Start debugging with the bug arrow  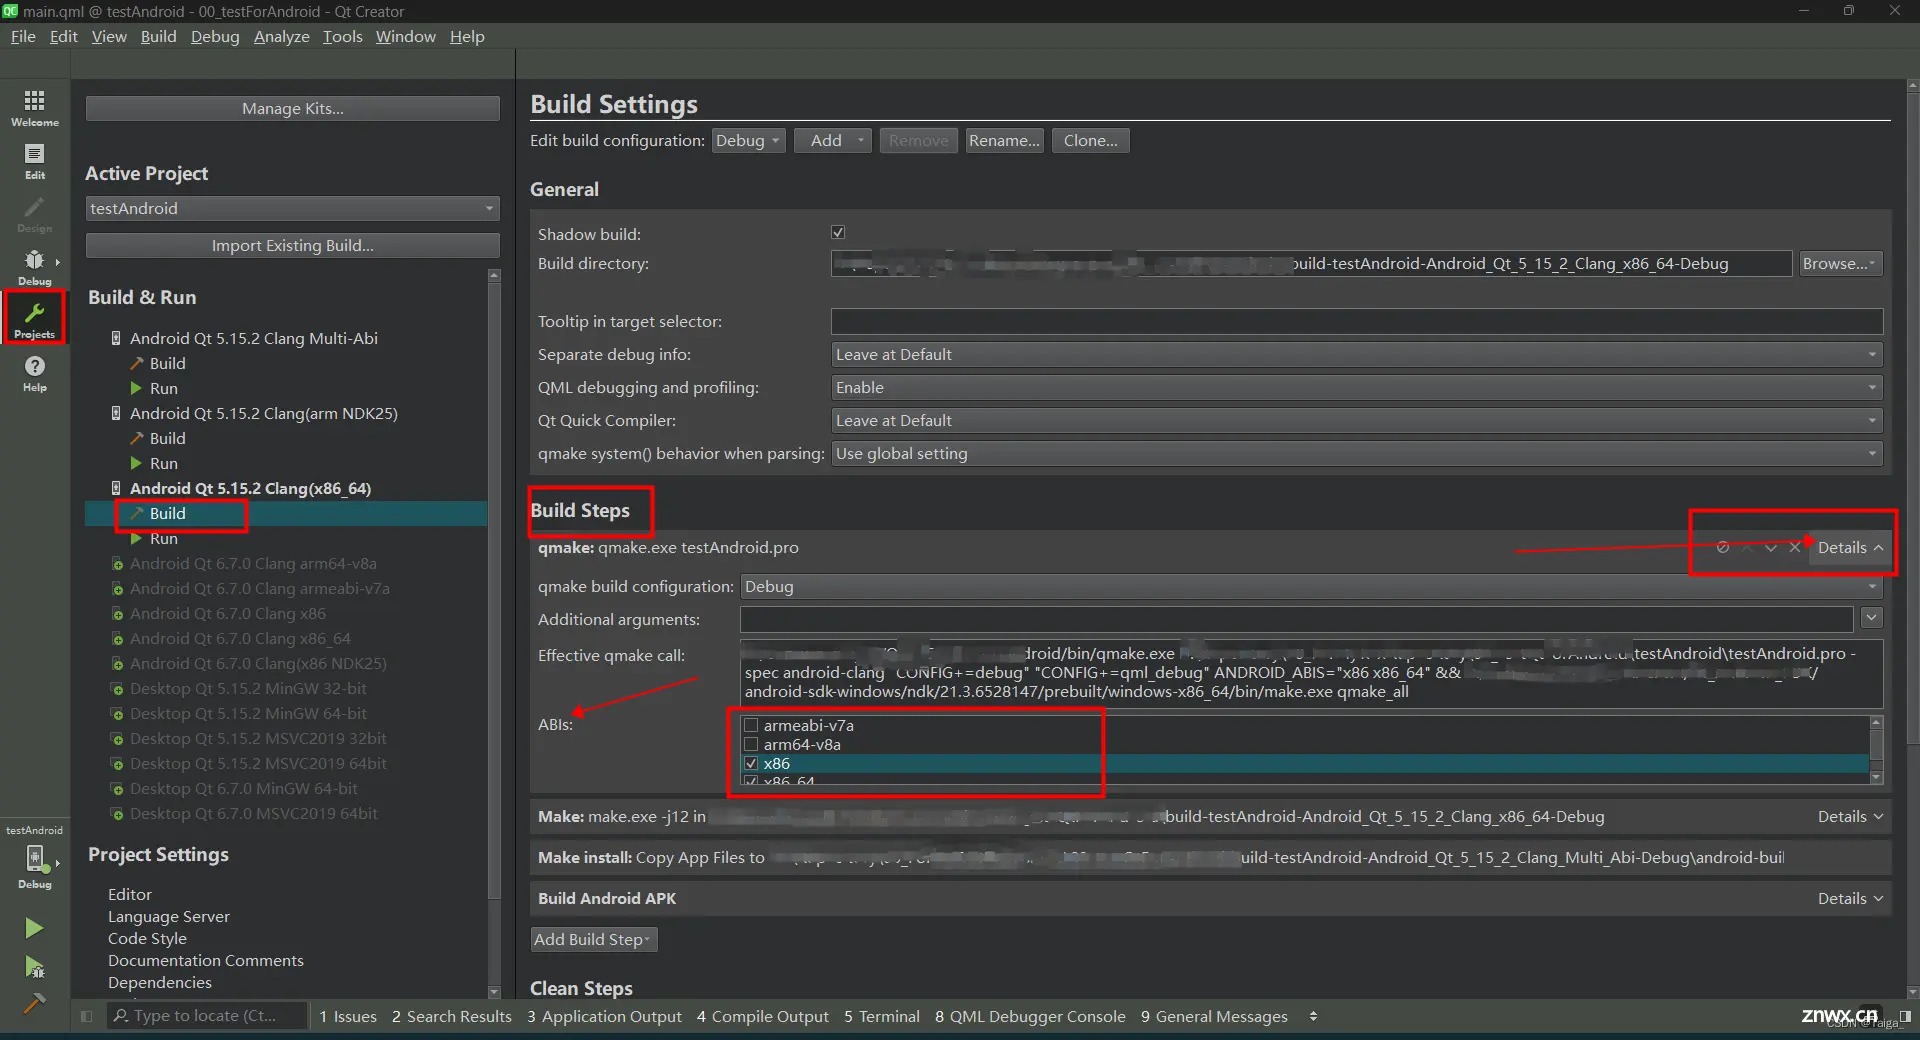point(34,966)
